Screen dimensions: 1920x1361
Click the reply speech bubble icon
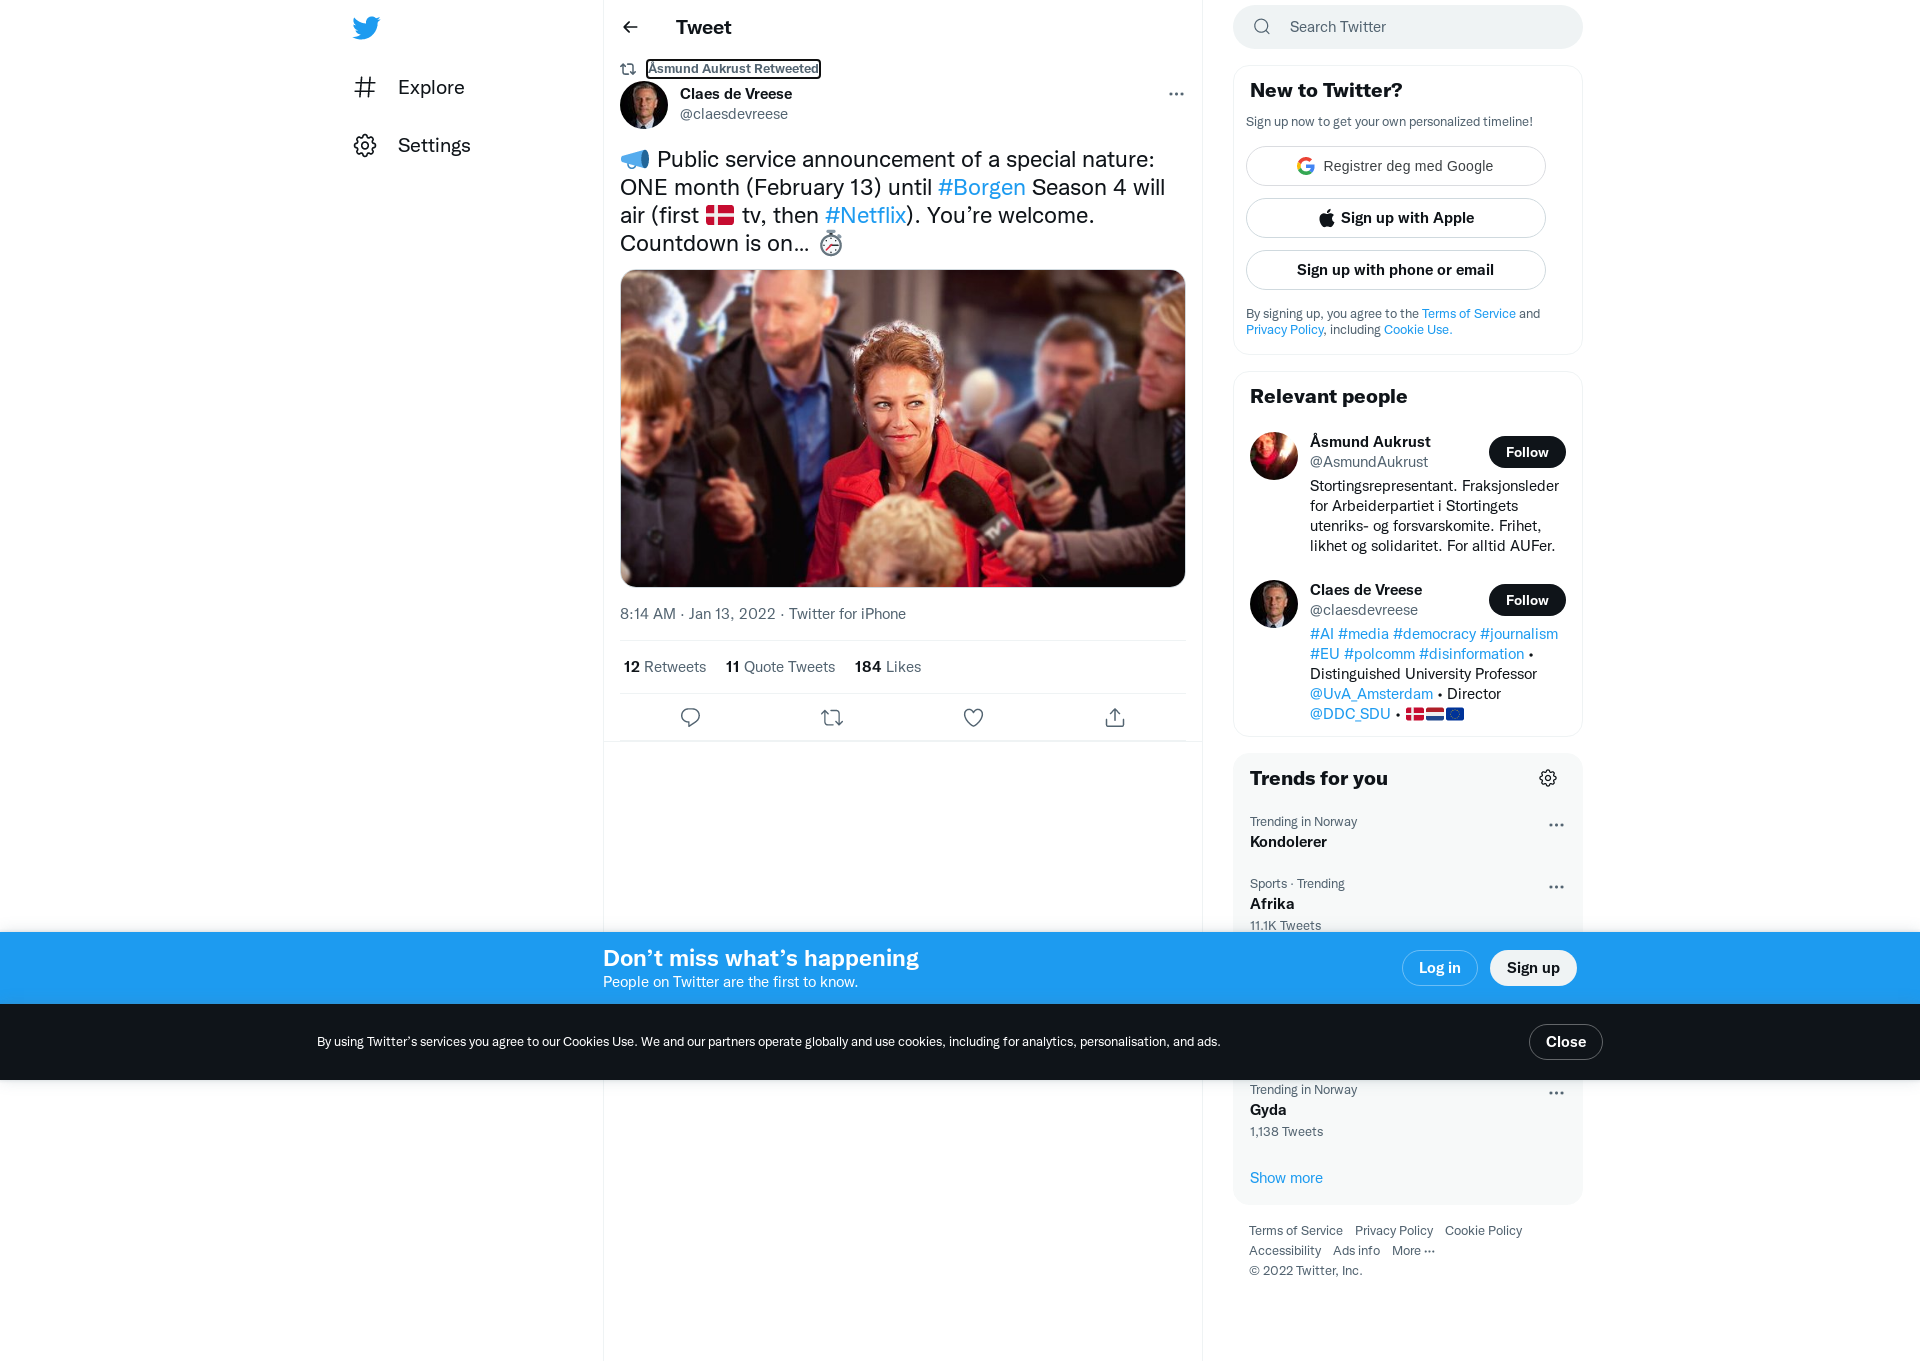(690, 717)
